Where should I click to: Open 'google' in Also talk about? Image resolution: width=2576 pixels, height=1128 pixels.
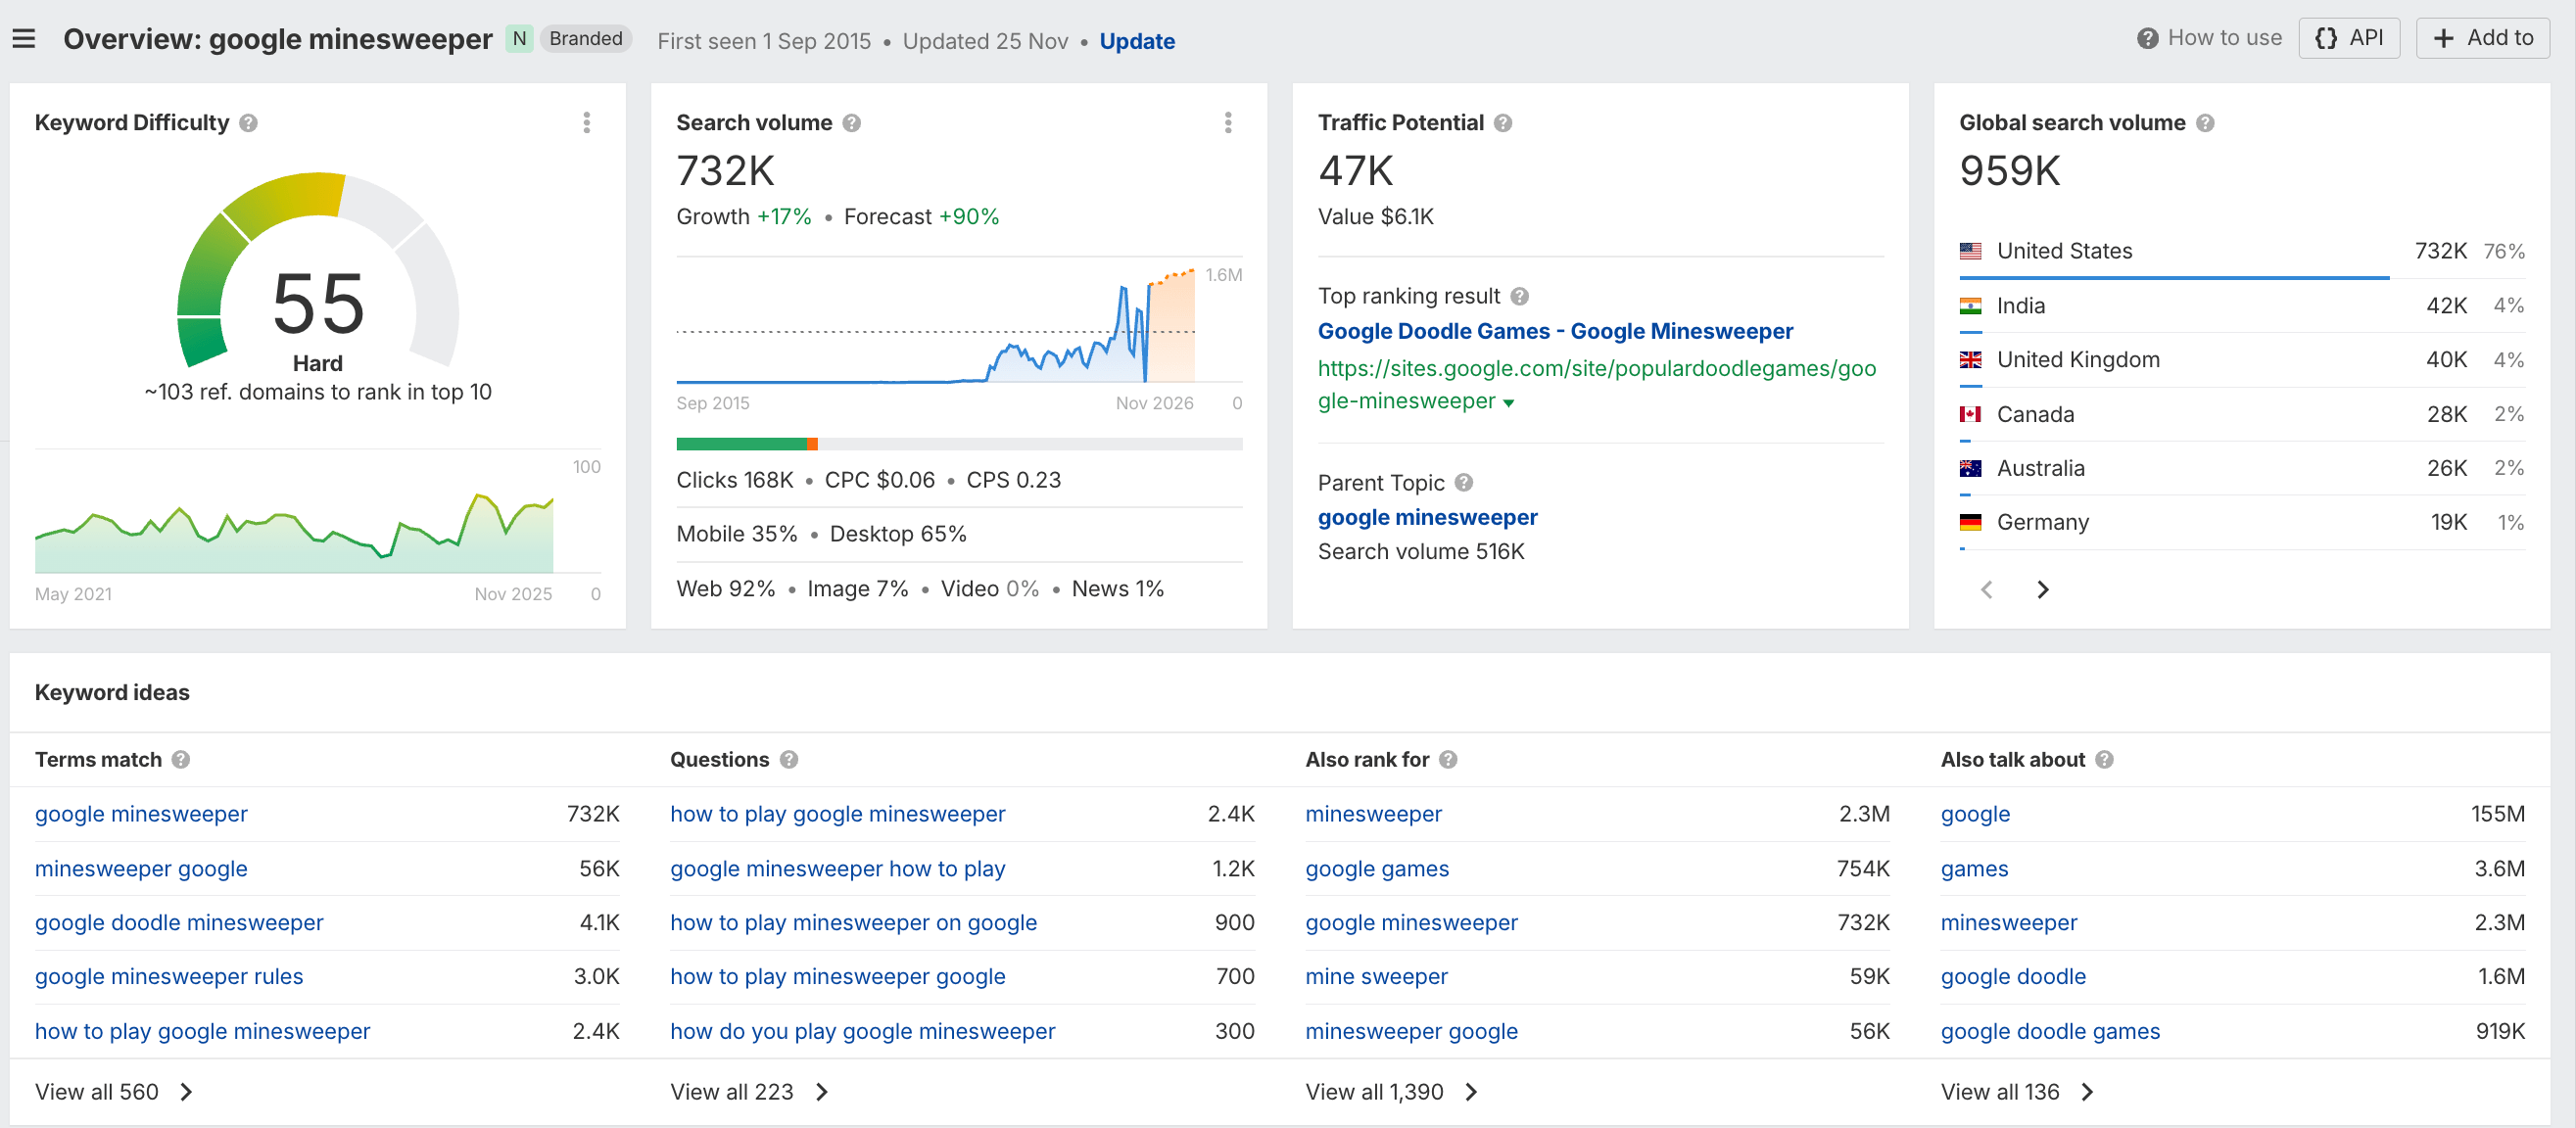point(1975,814)
